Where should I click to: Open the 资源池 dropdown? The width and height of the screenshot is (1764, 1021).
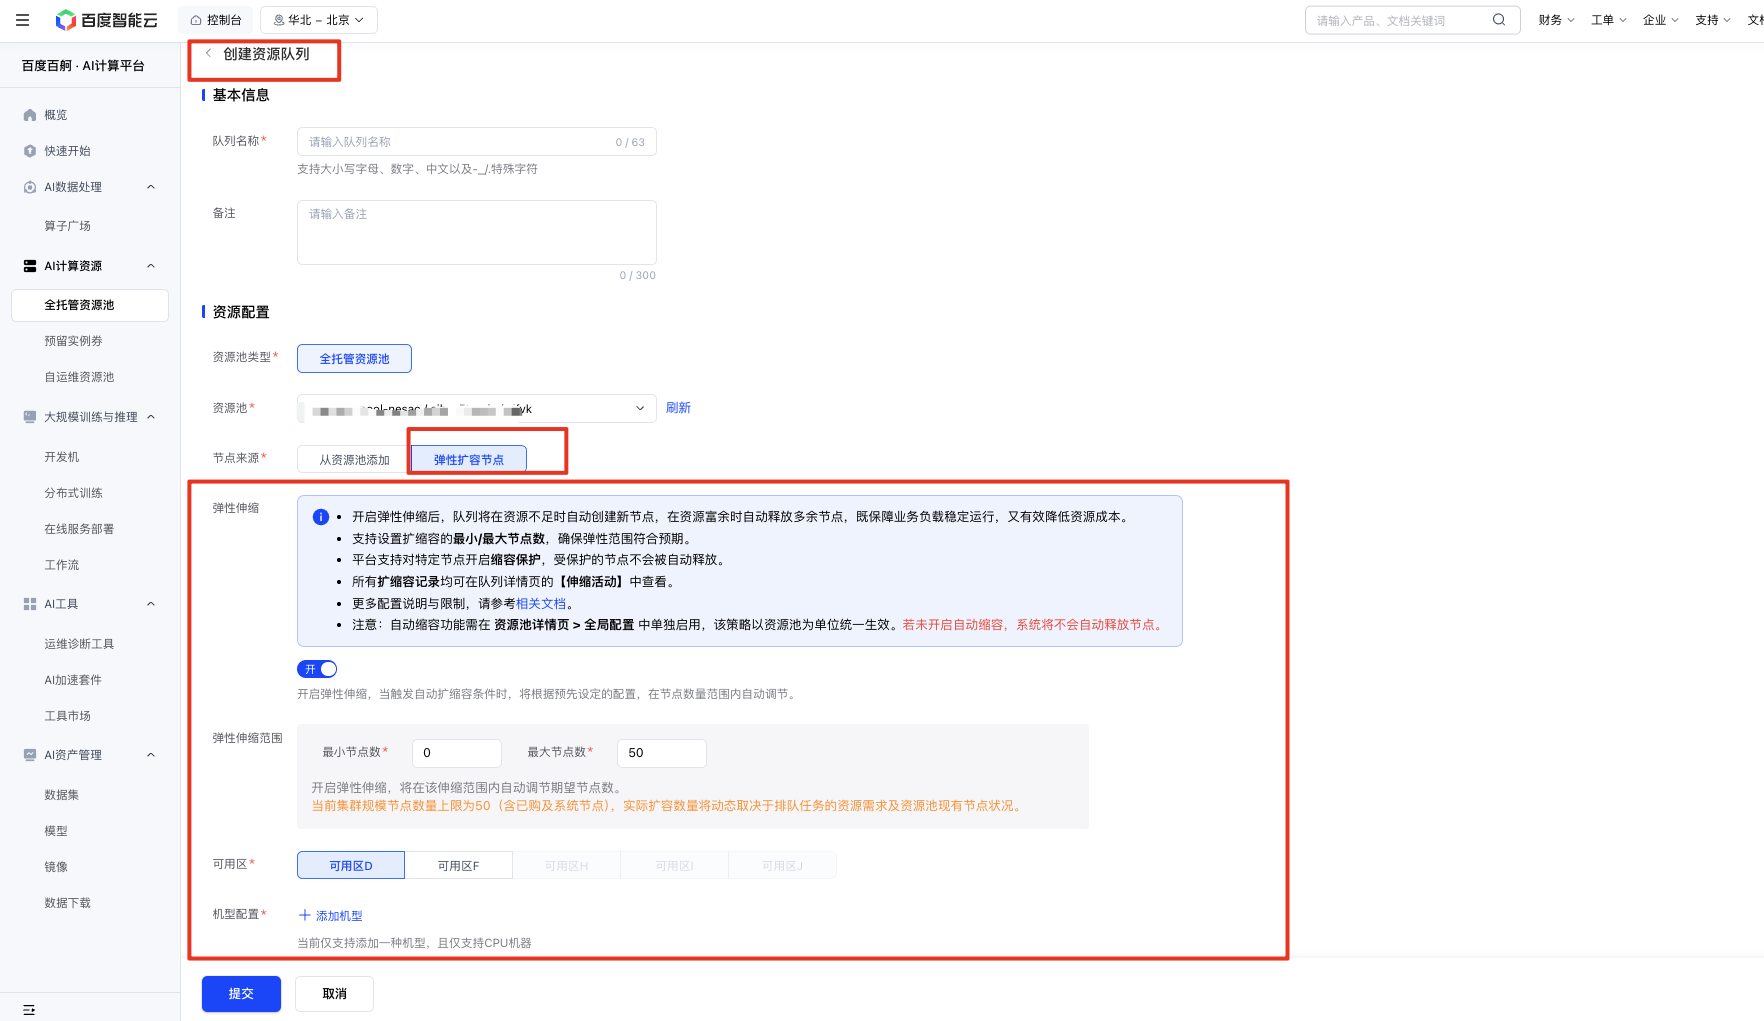pos(476,408)
